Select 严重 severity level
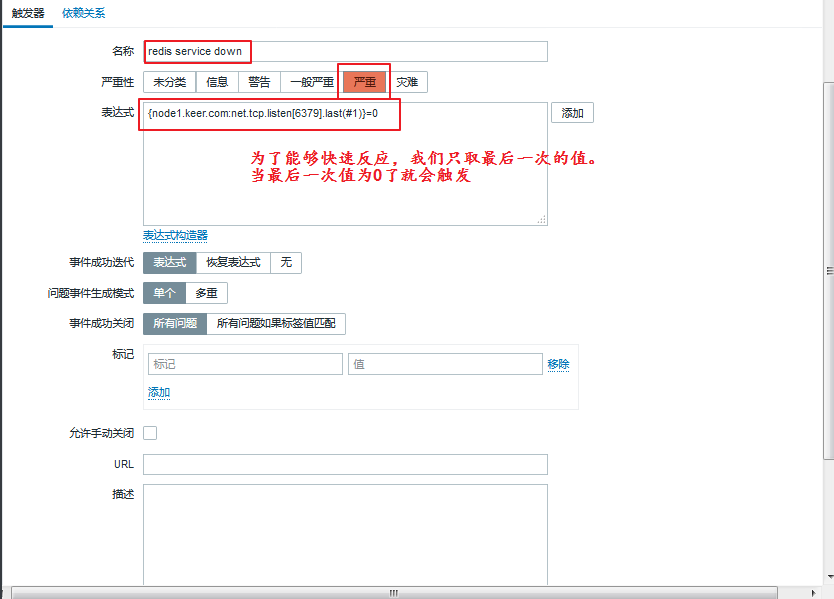Viewport: 834px width, 599px height. tap(364, 82)
